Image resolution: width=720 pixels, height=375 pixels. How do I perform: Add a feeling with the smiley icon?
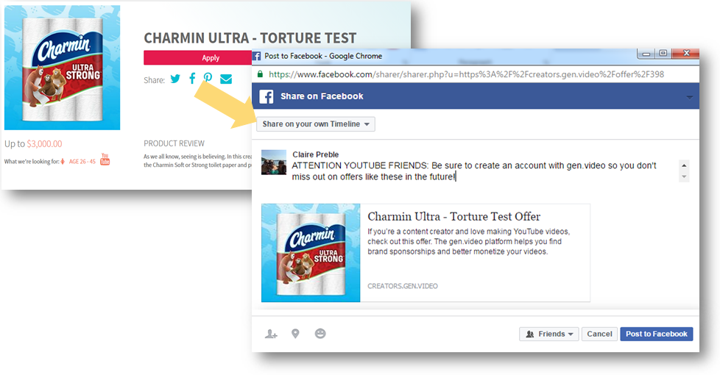[320, 334]
